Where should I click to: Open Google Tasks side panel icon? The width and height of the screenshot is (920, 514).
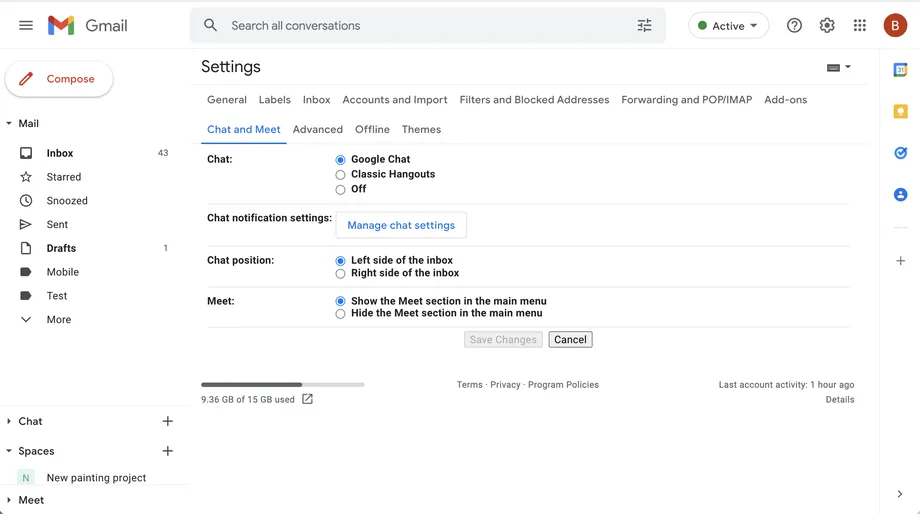900,153
